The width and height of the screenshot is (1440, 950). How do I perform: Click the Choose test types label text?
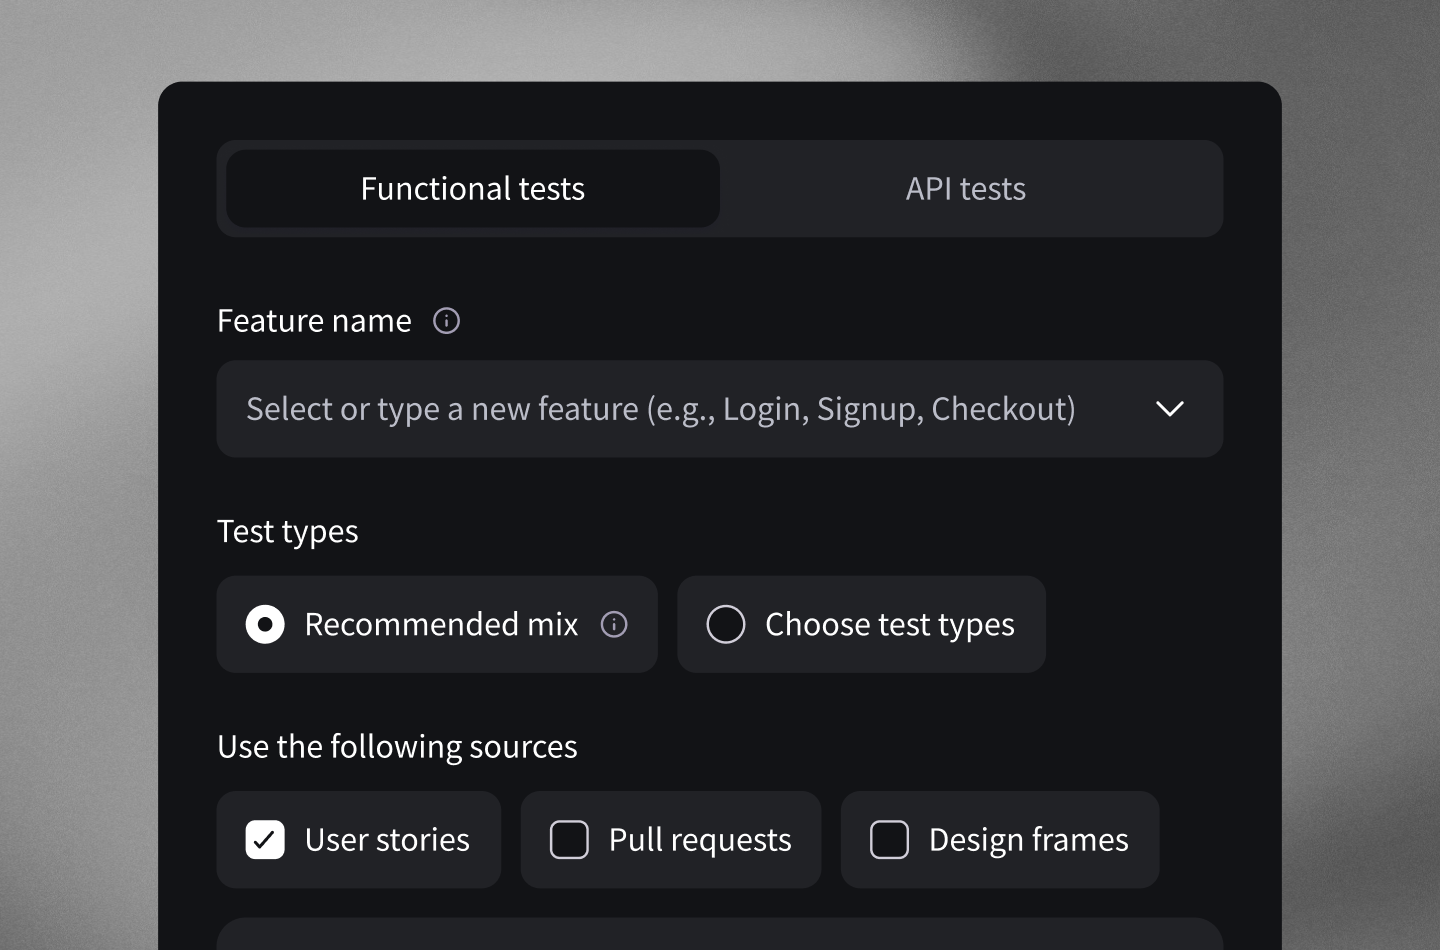click(889, 625)
